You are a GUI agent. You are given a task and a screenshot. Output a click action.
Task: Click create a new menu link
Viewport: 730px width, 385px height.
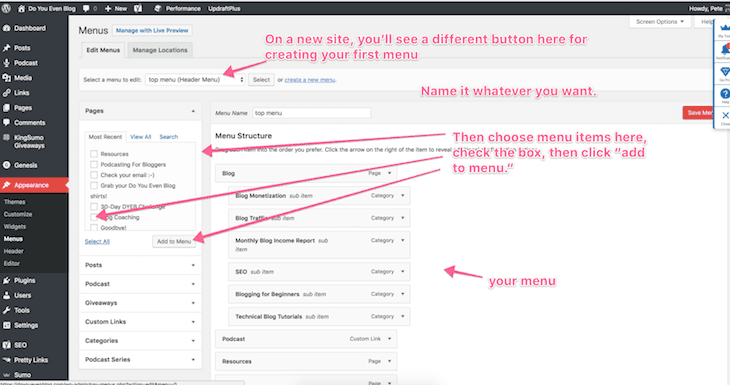(310, 80)
